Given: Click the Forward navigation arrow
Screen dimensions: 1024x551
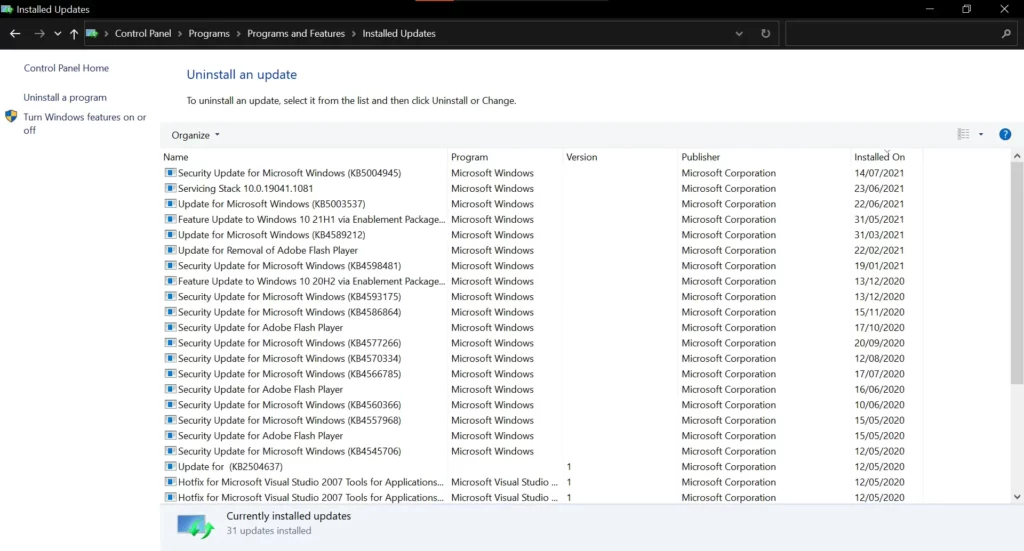Looking at the screenshot, I should [x=39, y=33].
